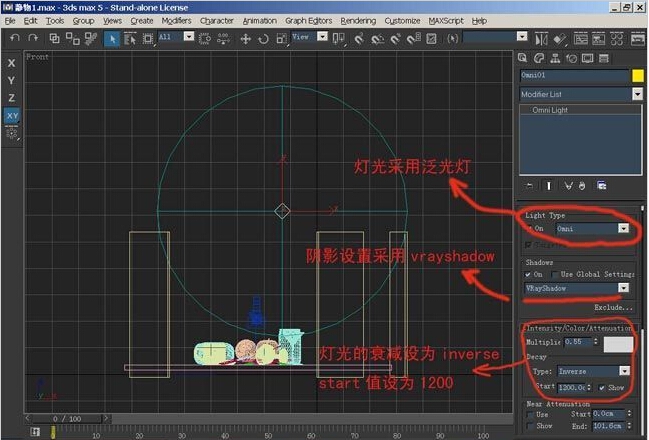
Task: Click the Unlink Selection icon
Action: 73,38
